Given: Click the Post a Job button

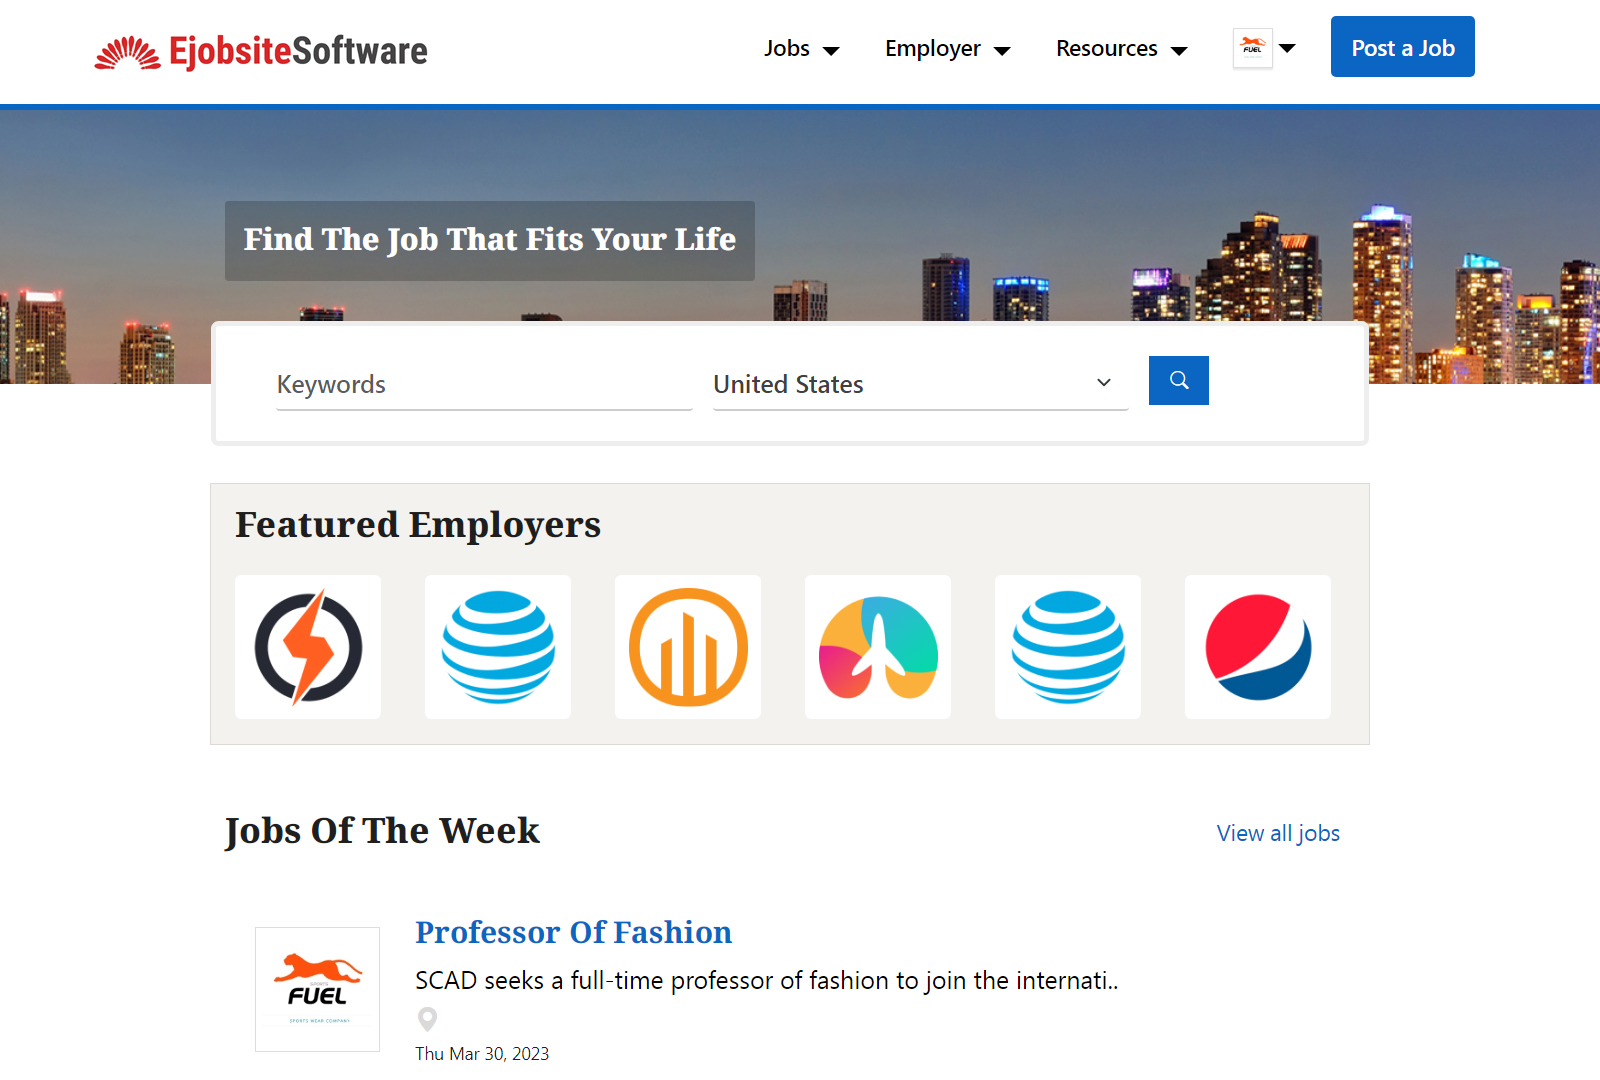Looking at the screenshot, I should pos(1402,47).
